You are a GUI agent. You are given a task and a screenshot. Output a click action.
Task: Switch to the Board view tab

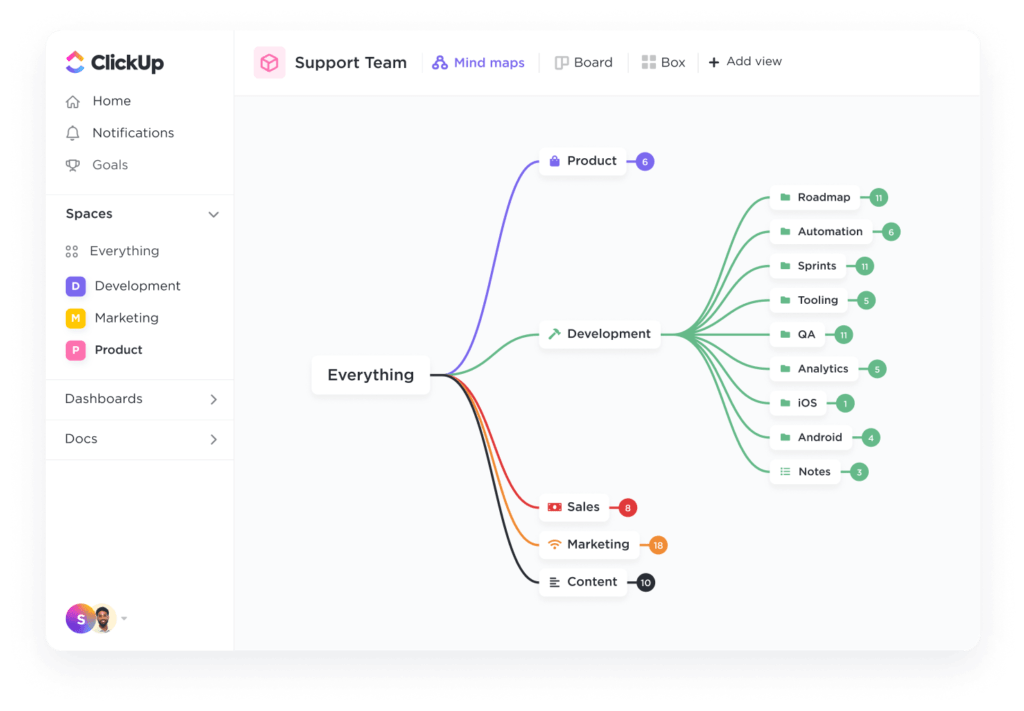584,62
